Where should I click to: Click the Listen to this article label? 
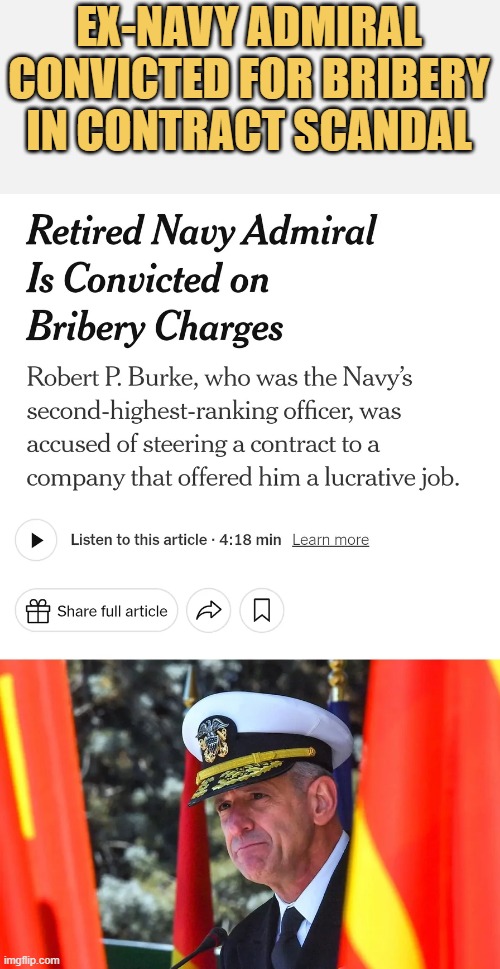(x=138, y=540)
